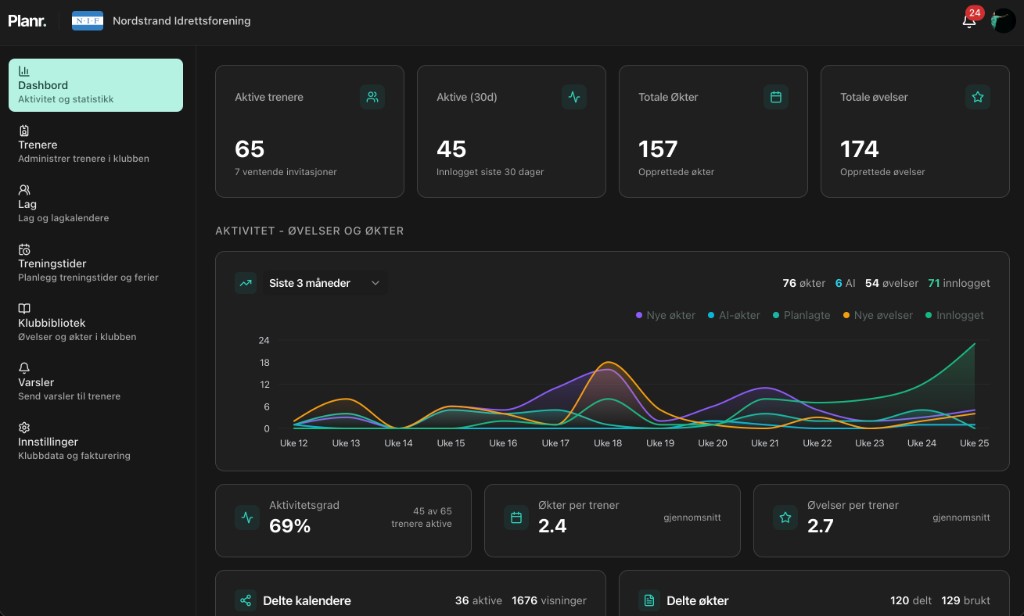Click the green Innlogget legend dot
Image resolution: width=1024 pixels, height=616 pixels.
click(x=929, y=315)
